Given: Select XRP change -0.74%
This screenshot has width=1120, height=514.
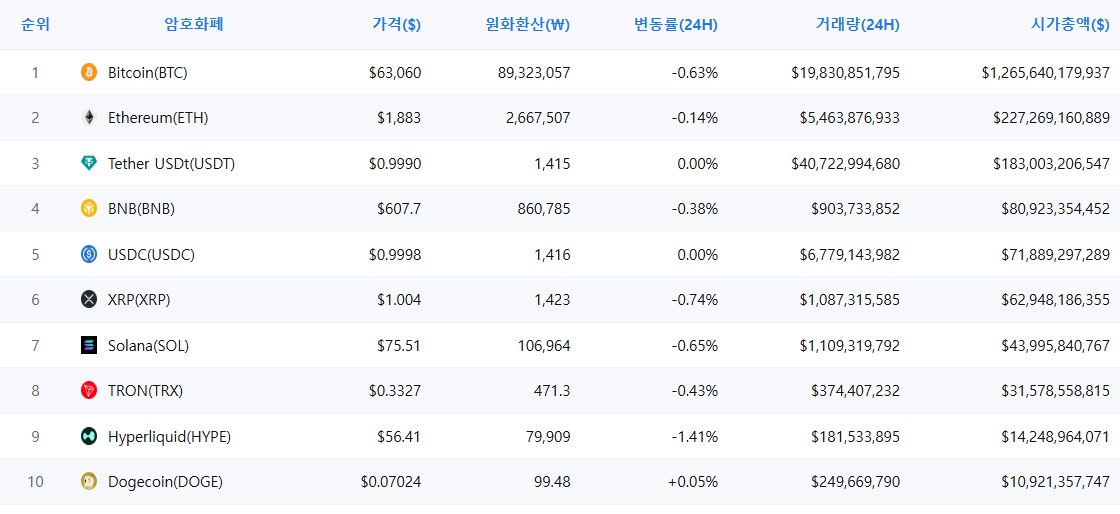Looking at the screenshot, I should pos(694,301).
